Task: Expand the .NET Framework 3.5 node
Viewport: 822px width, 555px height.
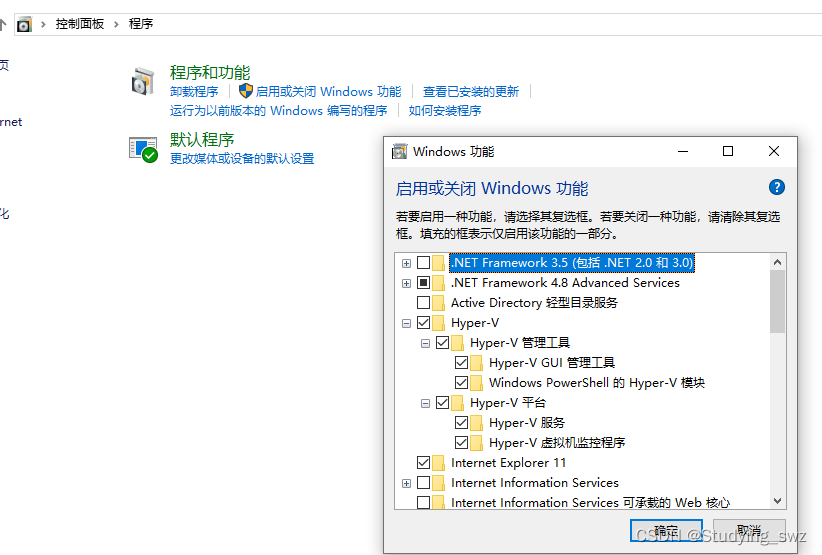Action: 406,263
